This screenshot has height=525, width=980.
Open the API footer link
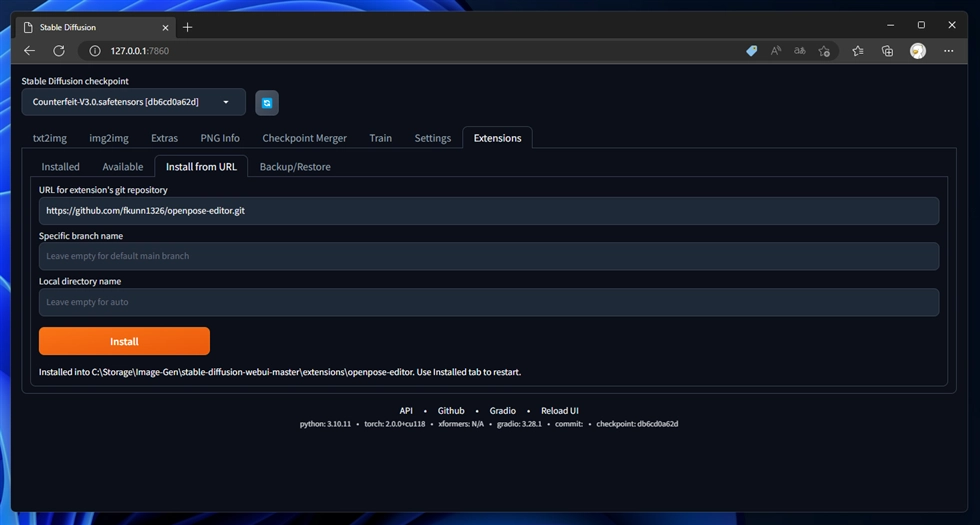point(406,411)
